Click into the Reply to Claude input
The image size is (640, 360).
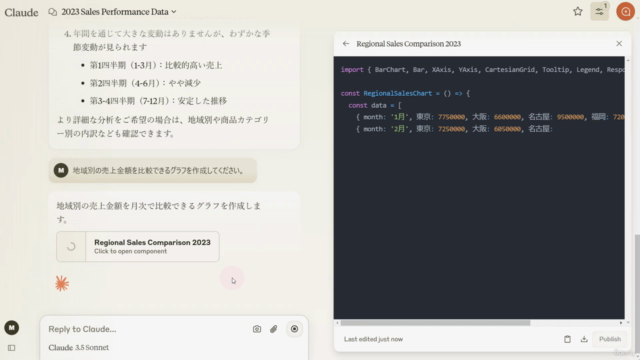point(147,329)
